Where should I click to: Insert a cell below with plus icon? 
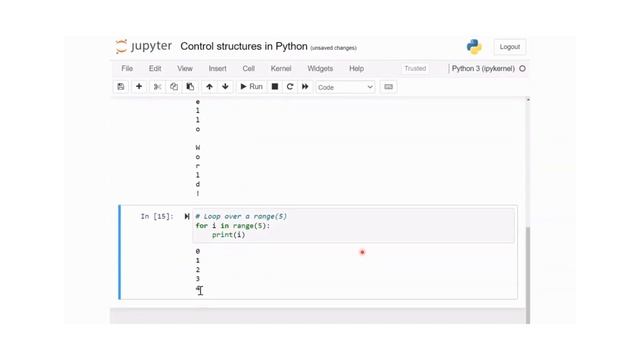pos(139,87)
